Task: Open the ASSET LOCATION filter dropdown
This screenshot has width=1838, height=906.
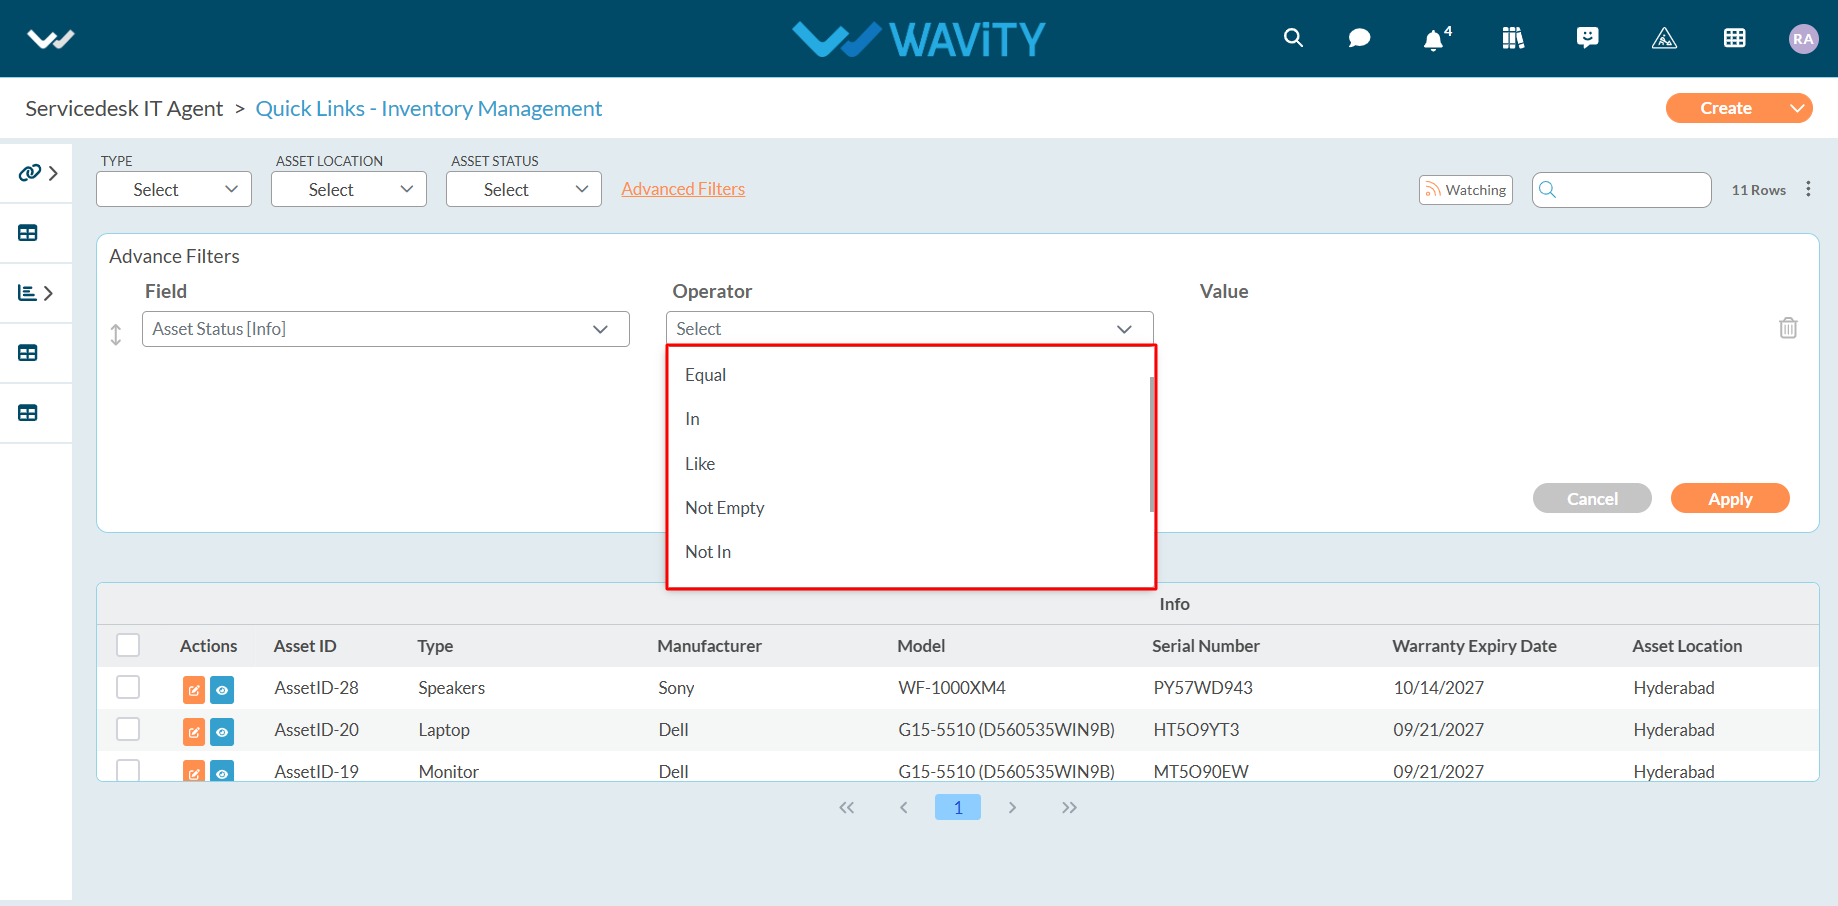Action: coord(349,189)
